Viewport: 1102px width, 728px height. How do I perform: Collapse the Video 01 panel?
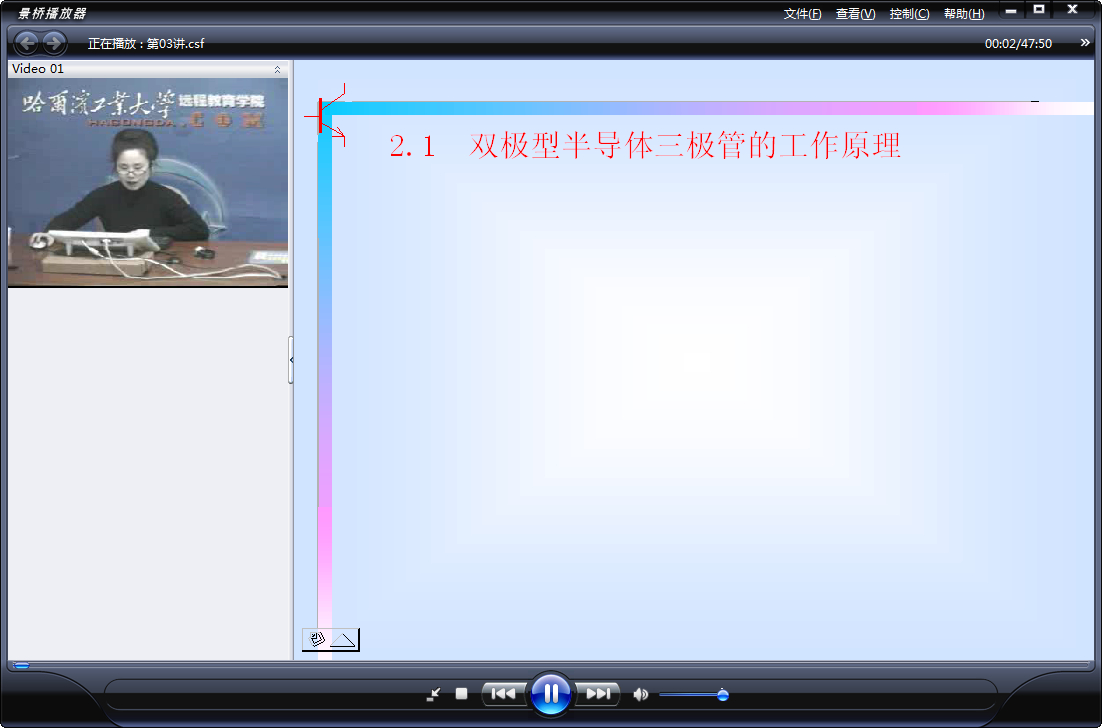point(278,69)
